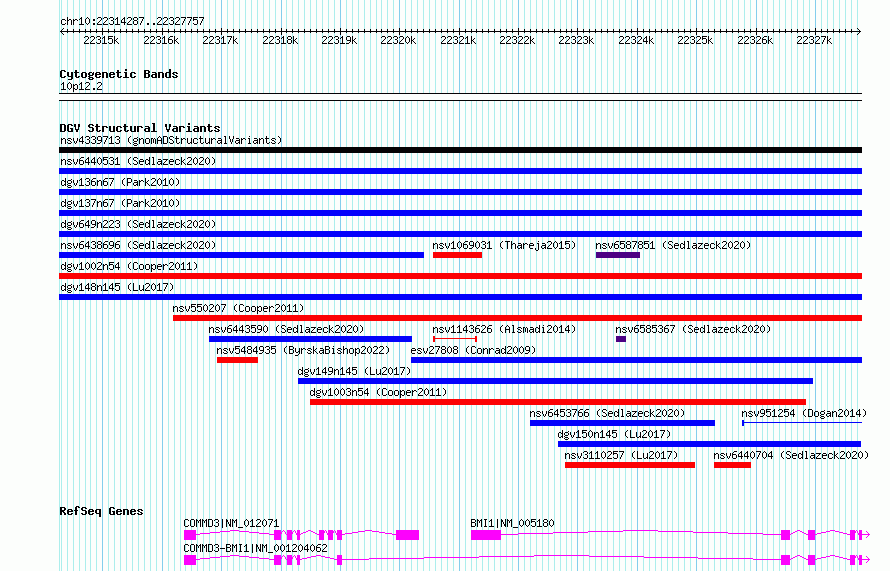
Task: Click the thin red nsv1143626 glyph
Action: click(455, 339)
